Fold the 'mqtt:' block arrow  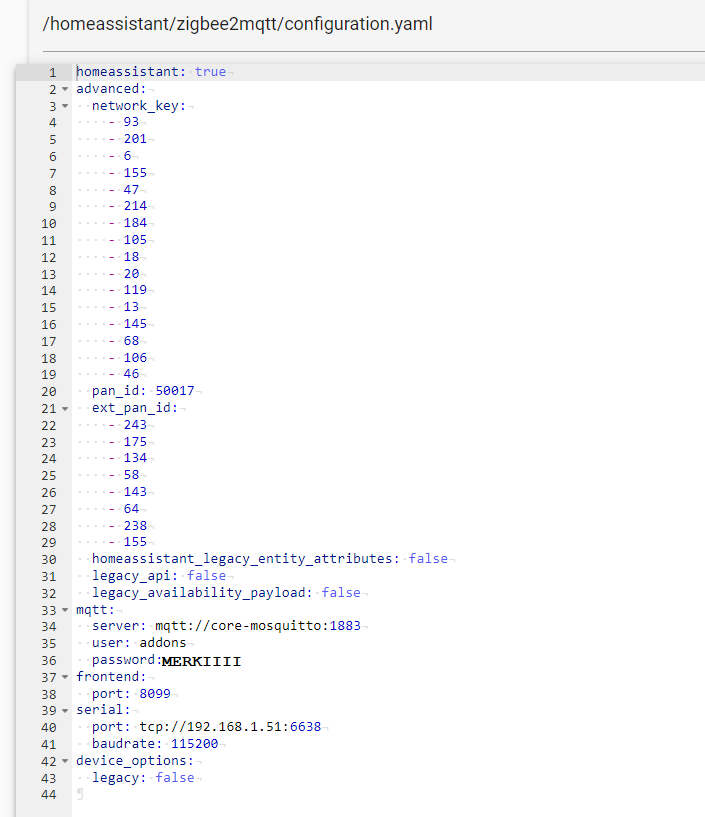(65, 610)
